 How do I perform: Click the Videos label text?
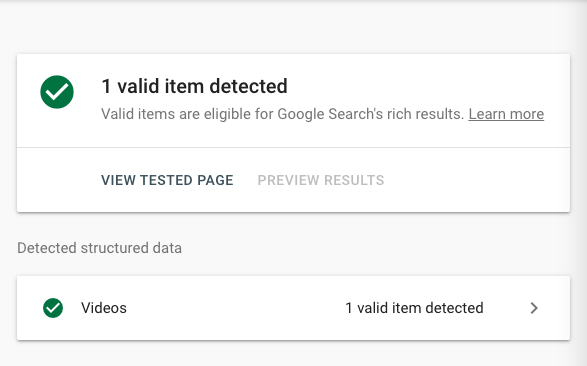104,308
